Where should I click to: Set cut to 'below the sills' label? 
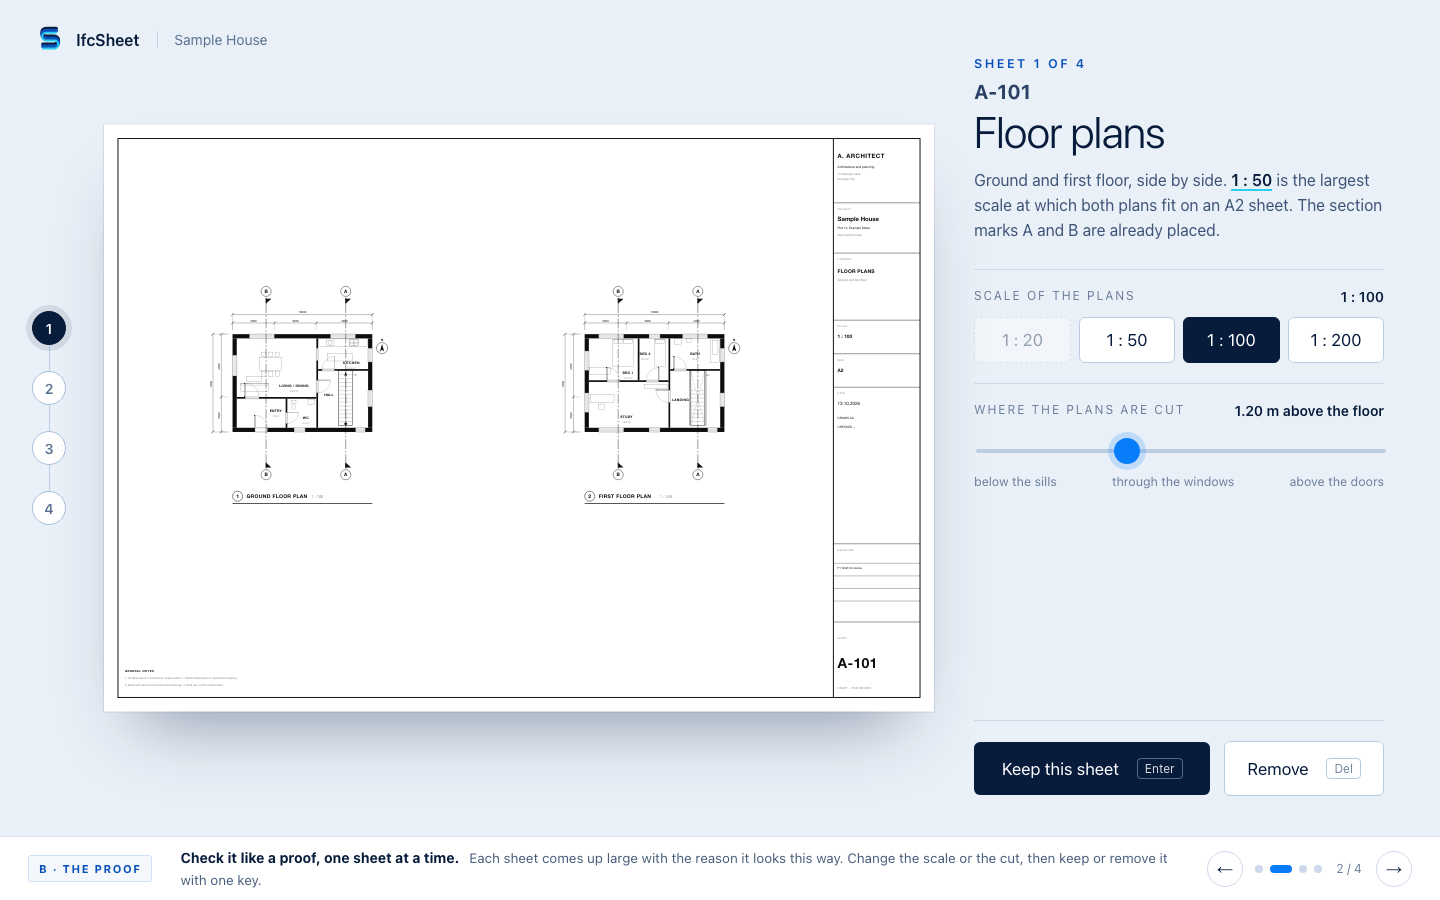tap(1015, 482)
